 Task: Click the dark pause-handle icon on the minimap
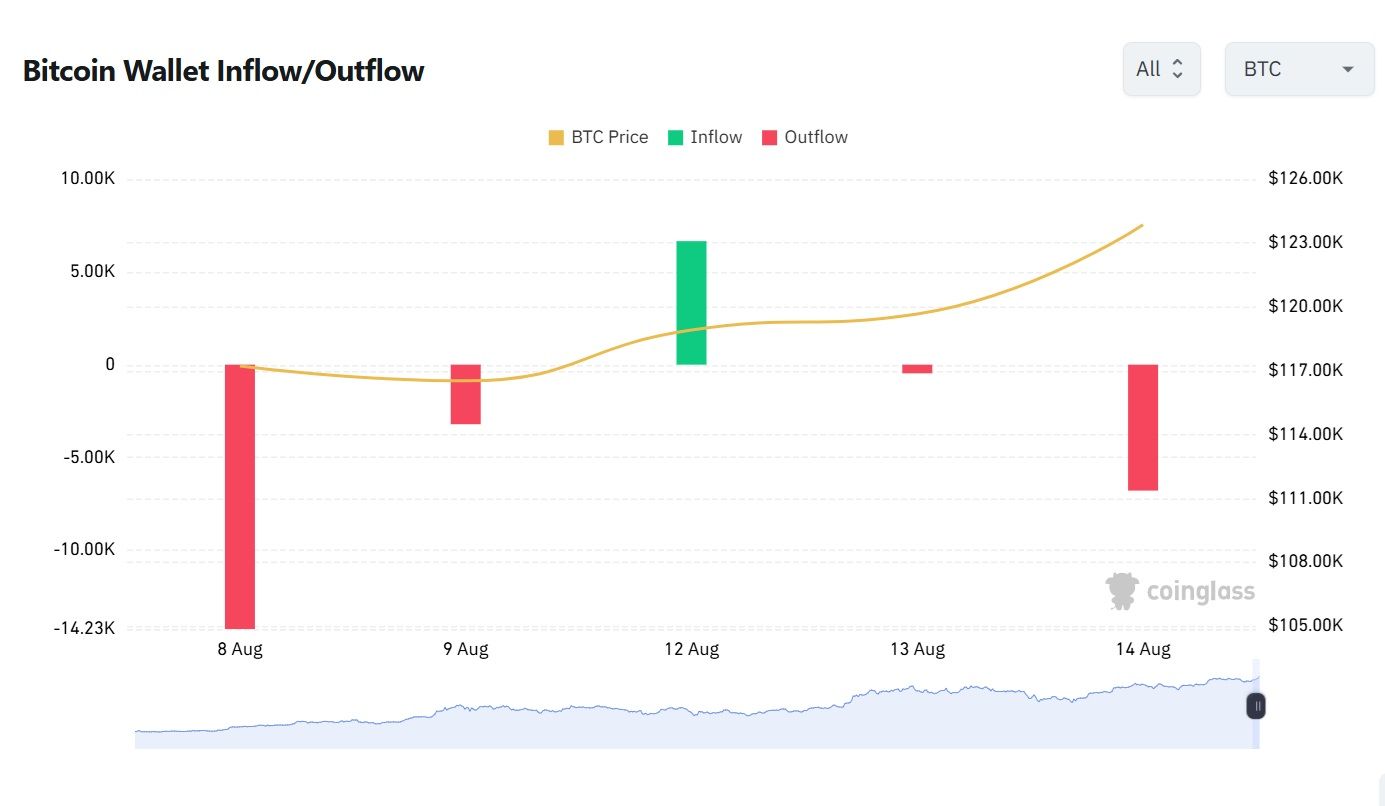(x=1256, y=705)
